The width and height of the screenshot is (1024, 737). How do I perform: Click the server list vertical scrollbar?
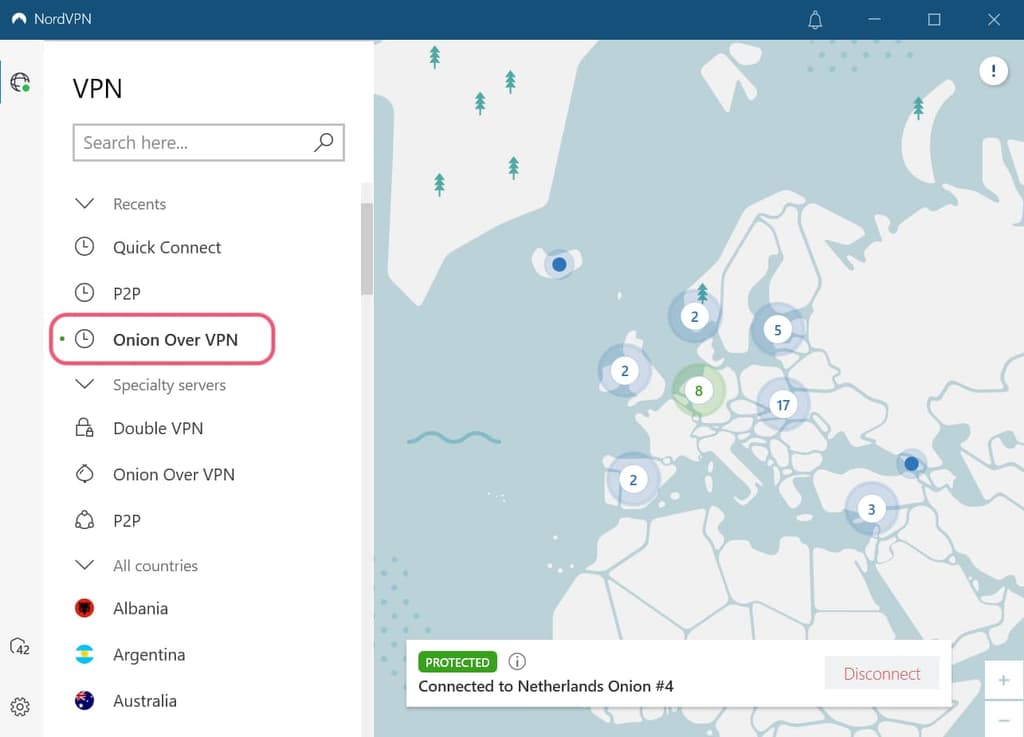point(367,250)
